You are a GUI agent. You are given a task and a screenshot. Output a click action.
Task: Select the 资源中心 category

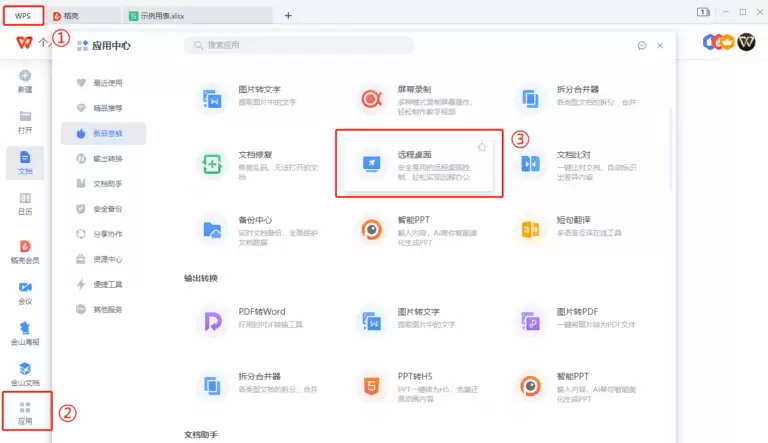(x=100, y=259)
